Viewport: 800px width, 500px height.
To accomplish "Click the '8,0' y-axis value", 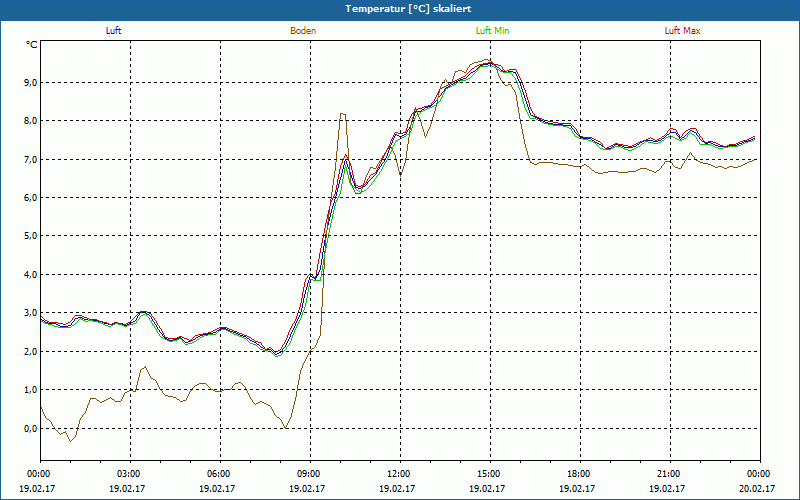I will [31, 120].
